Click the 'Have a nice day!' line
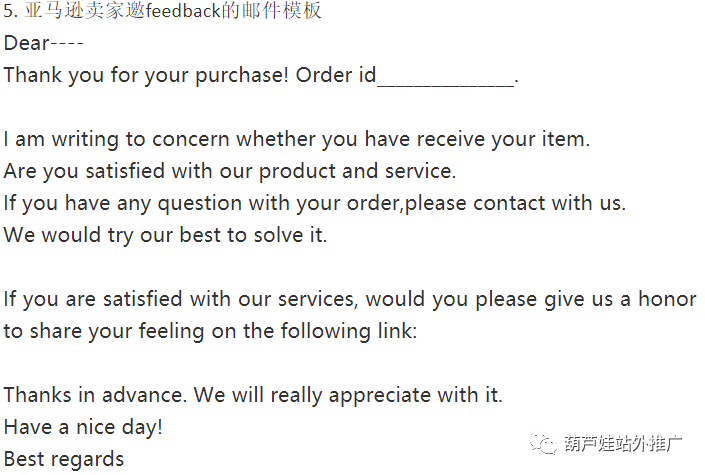Screen dimensions: 705x475 [x=83, y=427]
